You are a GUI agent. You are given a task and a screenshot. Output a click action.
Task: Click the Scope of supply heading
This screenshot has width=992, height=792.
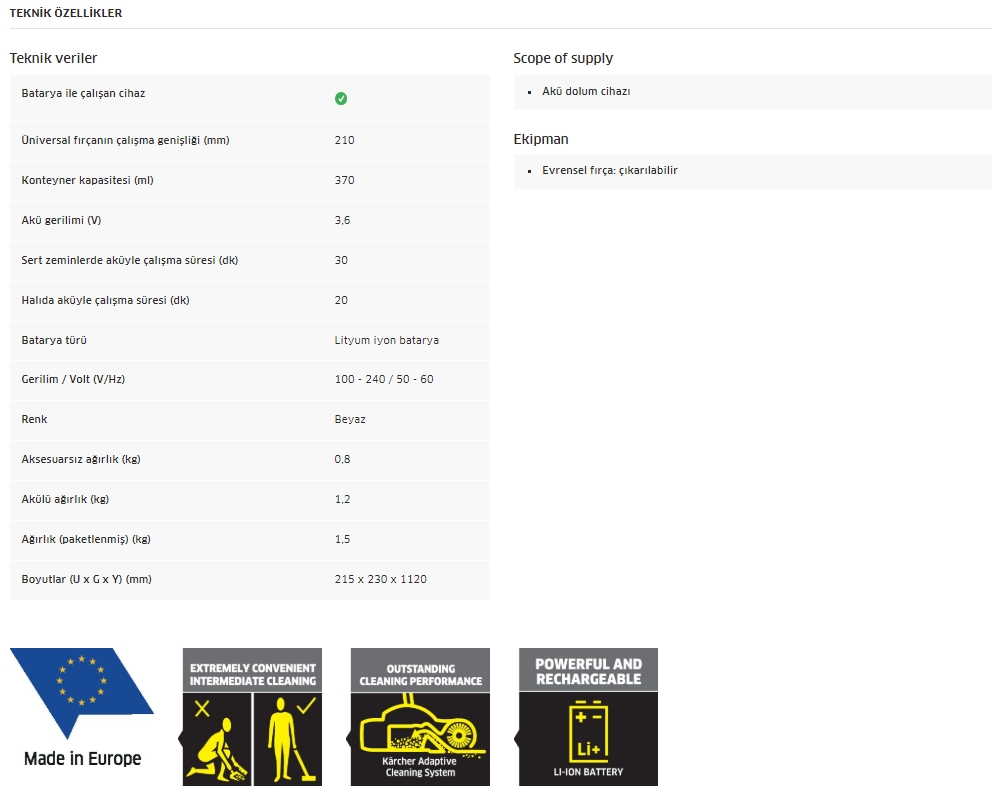click(563, 58)
